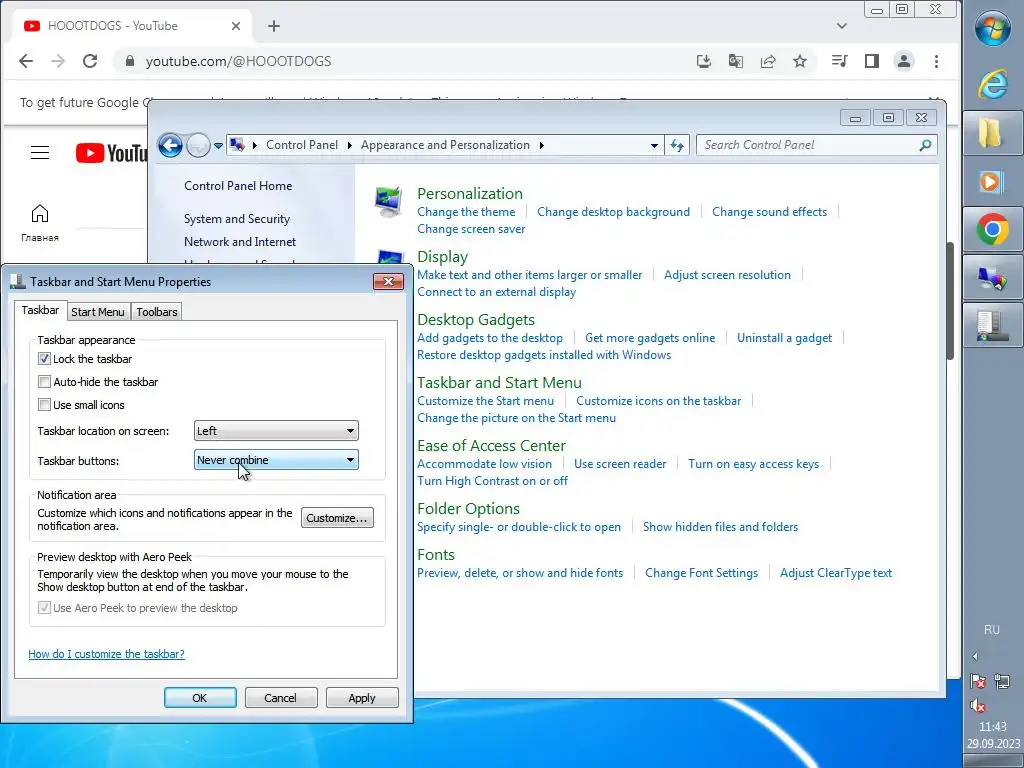Screen dimensions: 1024x768
Task: Click the Apply button
Action: [x=362, y=697]
